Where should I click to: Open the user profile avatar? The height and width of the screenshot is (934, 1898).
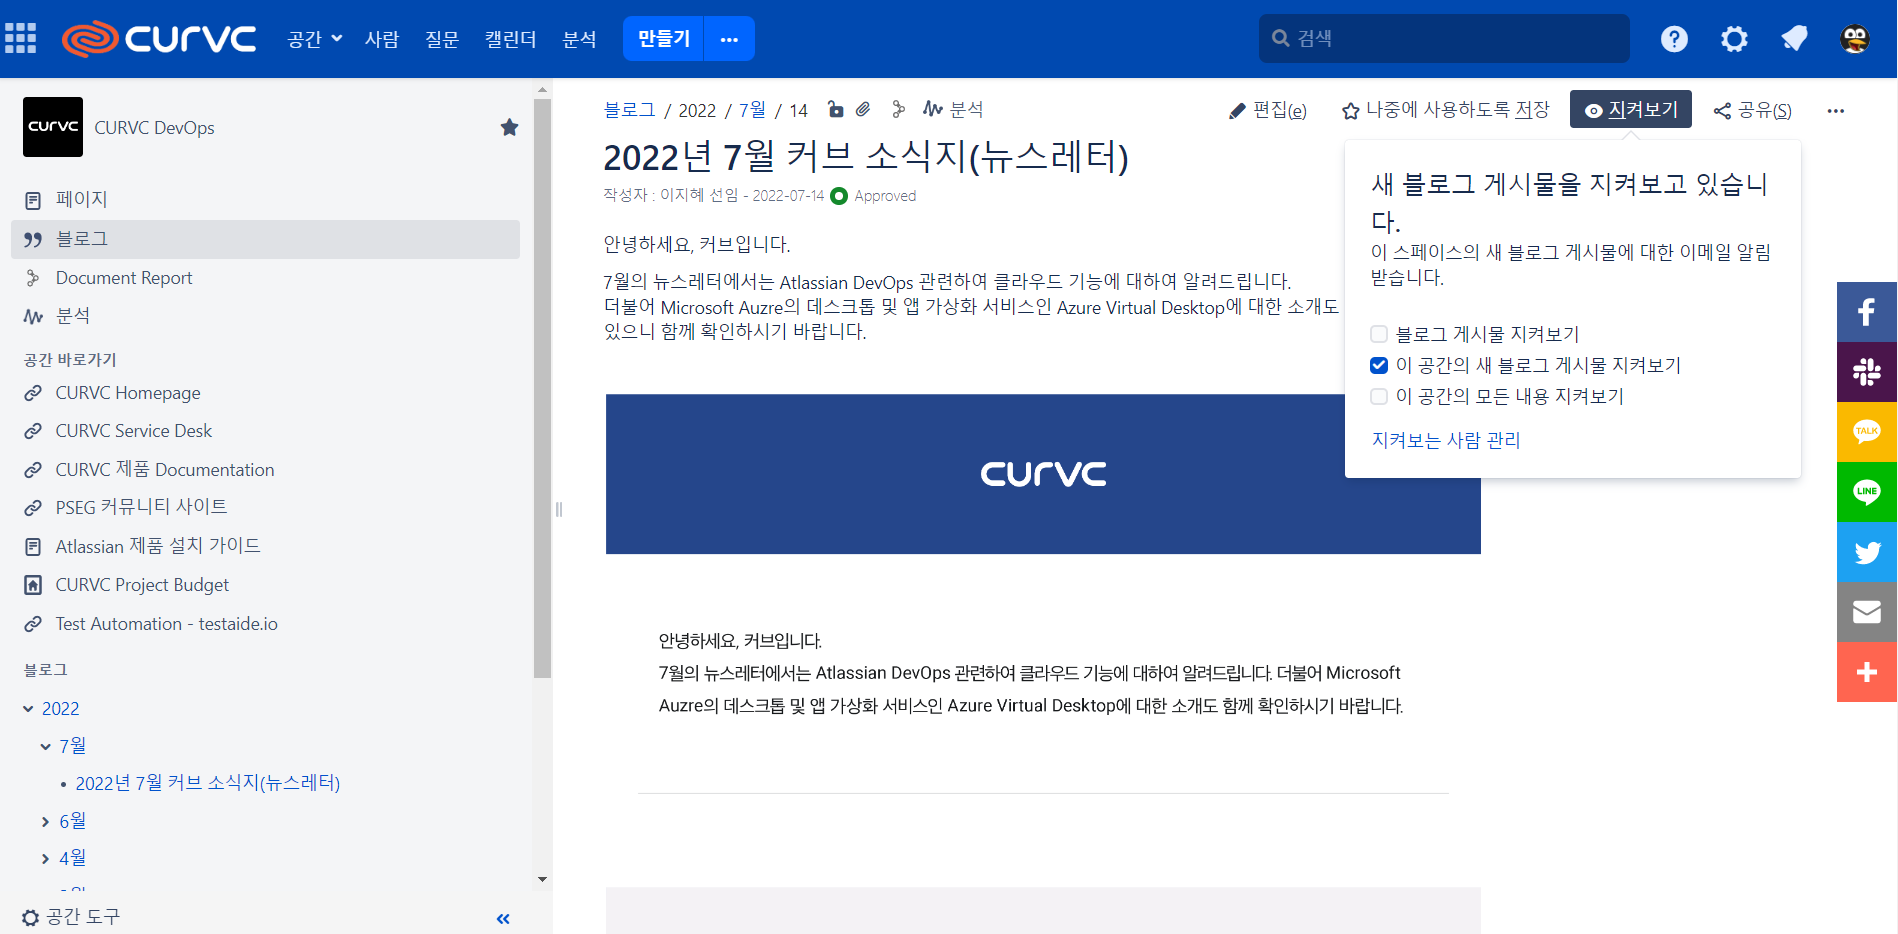pyautogui.click(x=1855, y=39)
